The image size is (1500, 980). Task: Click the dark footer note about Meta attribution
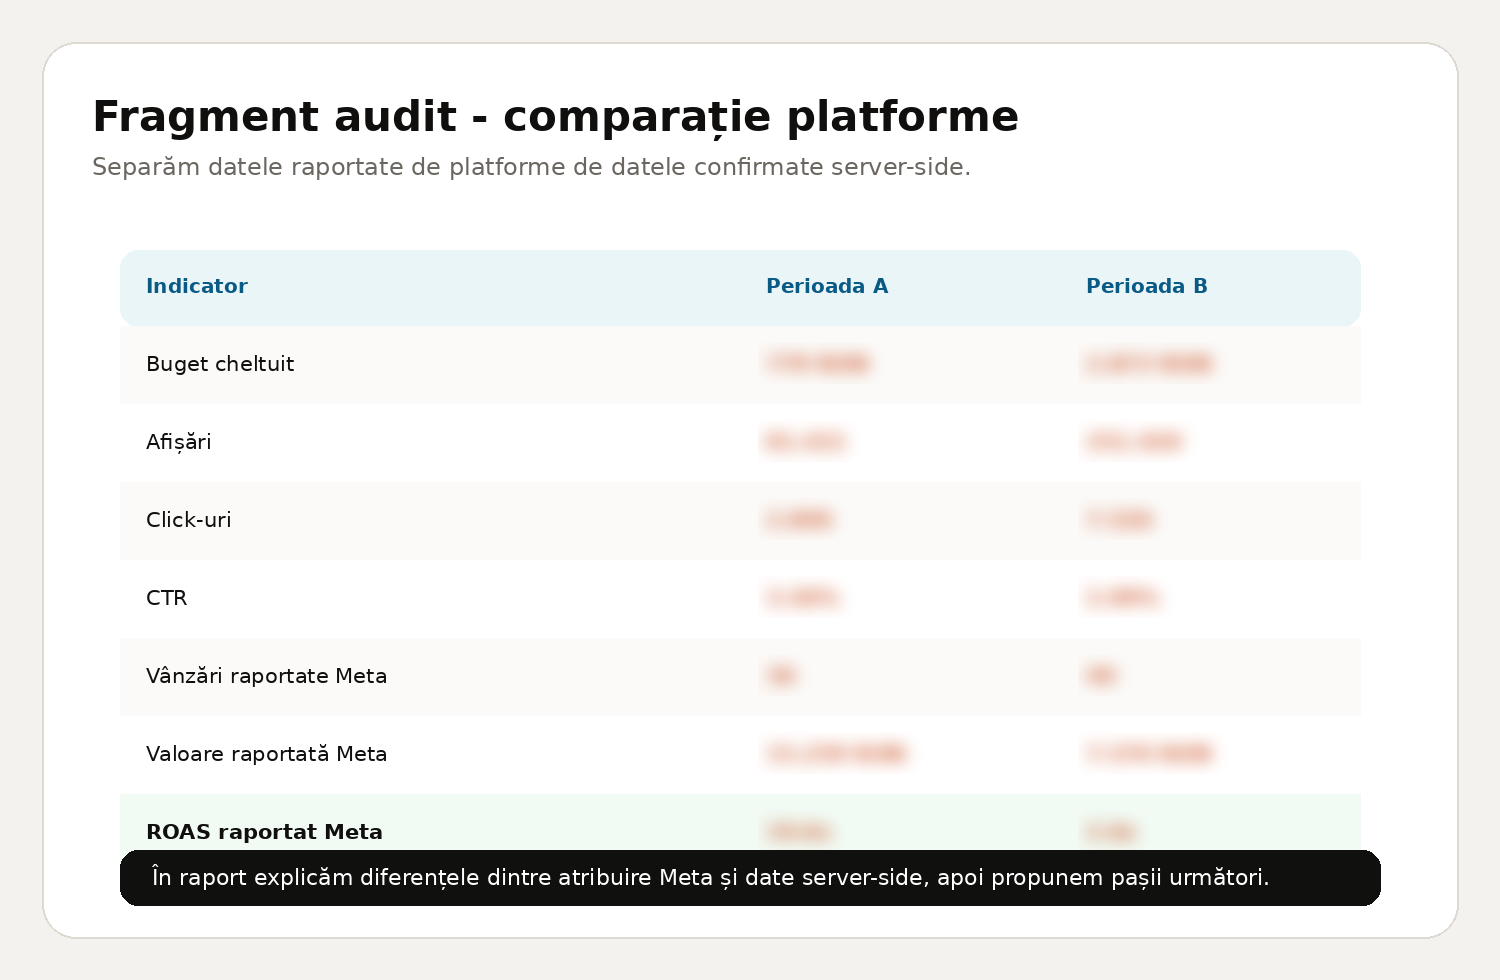pyautogui.click(x=750, y=878)
